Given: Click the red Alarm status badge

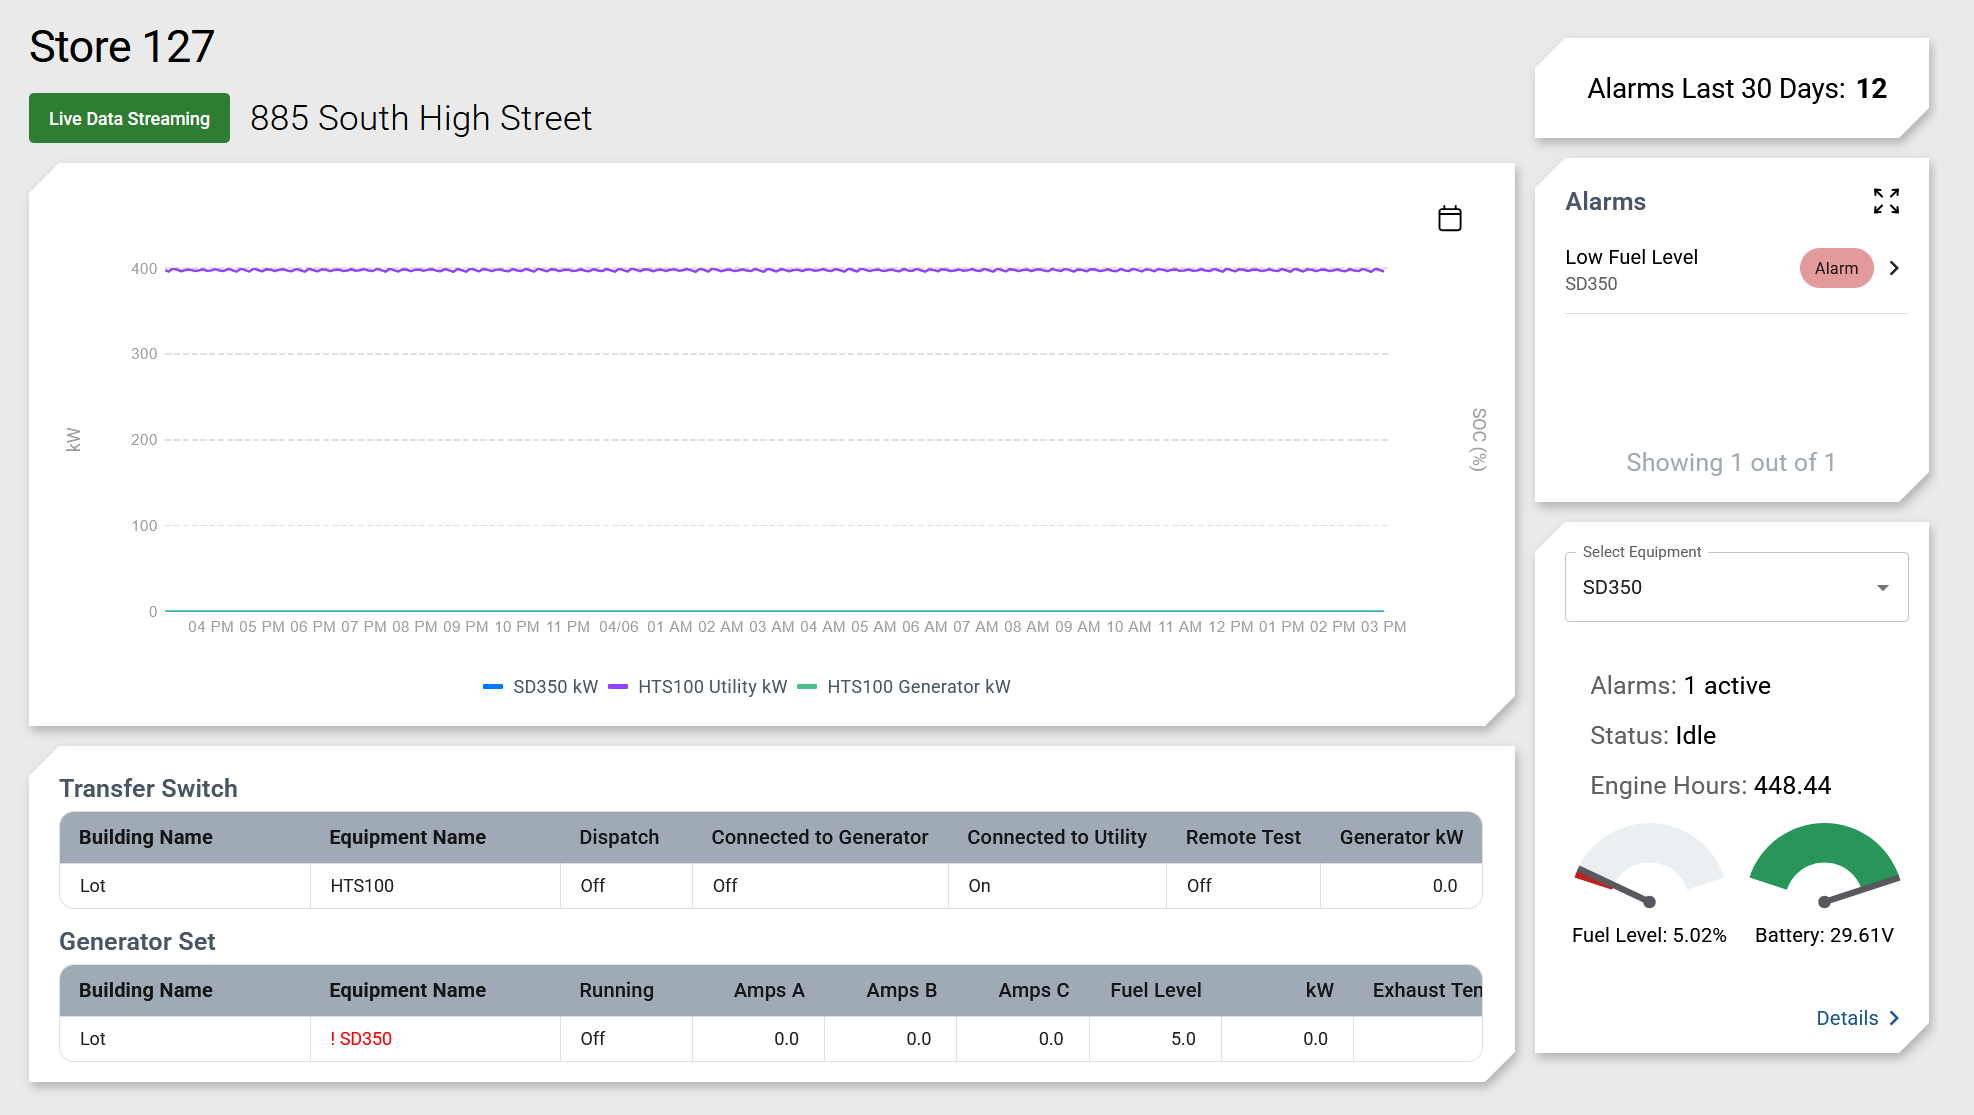Looking at the screenshot, I should point(1836,268).
